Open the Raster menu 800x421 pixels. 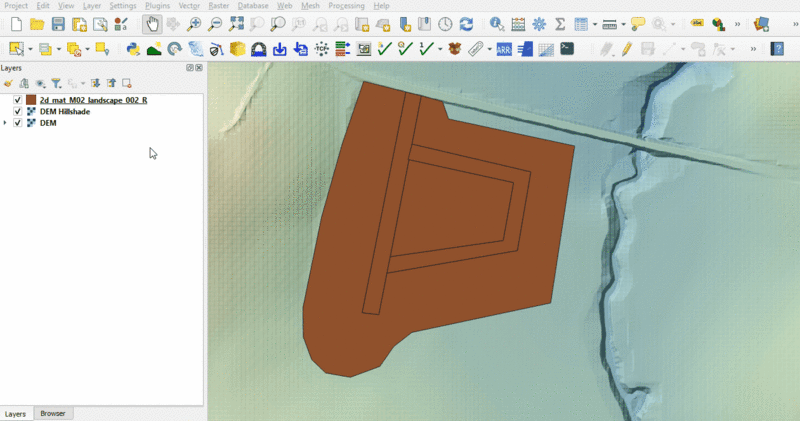pos(218,6)
